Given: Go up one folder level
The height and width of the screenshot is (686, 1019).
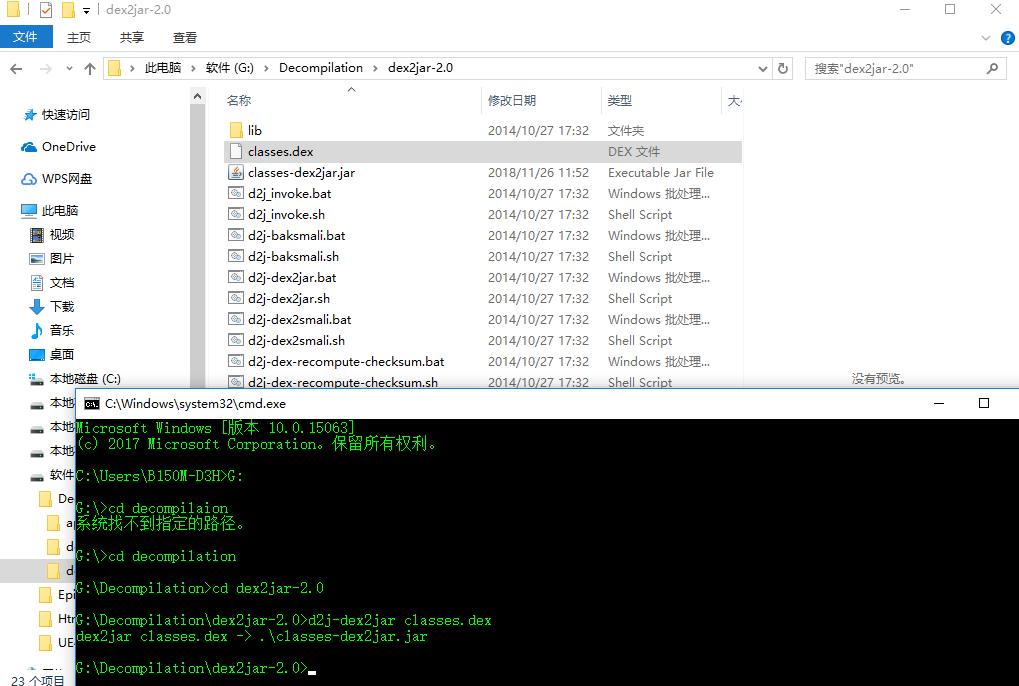Looking at the screenshot, I should tap(90, 68).
